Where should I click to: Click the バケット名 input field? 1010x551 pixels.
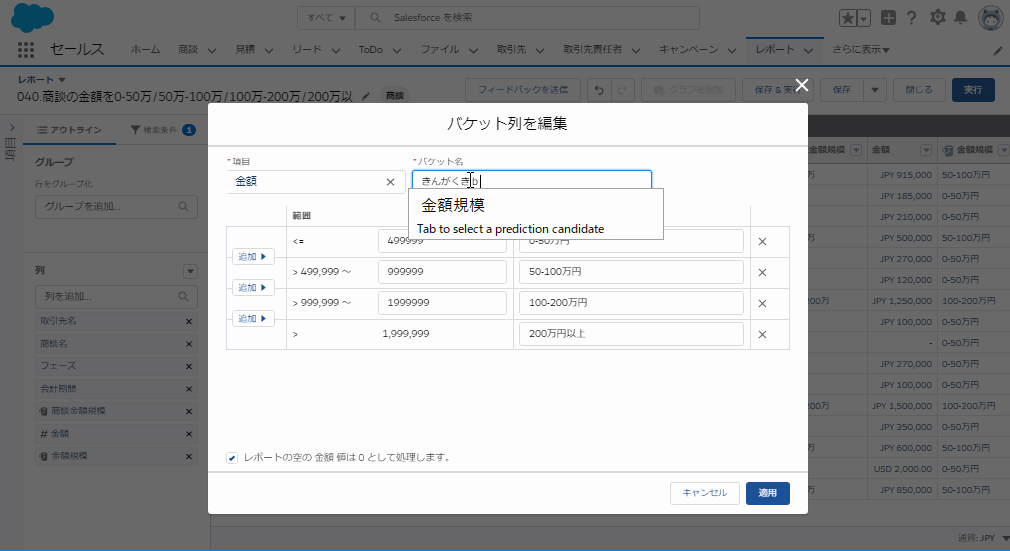click(x=532, y=181)
